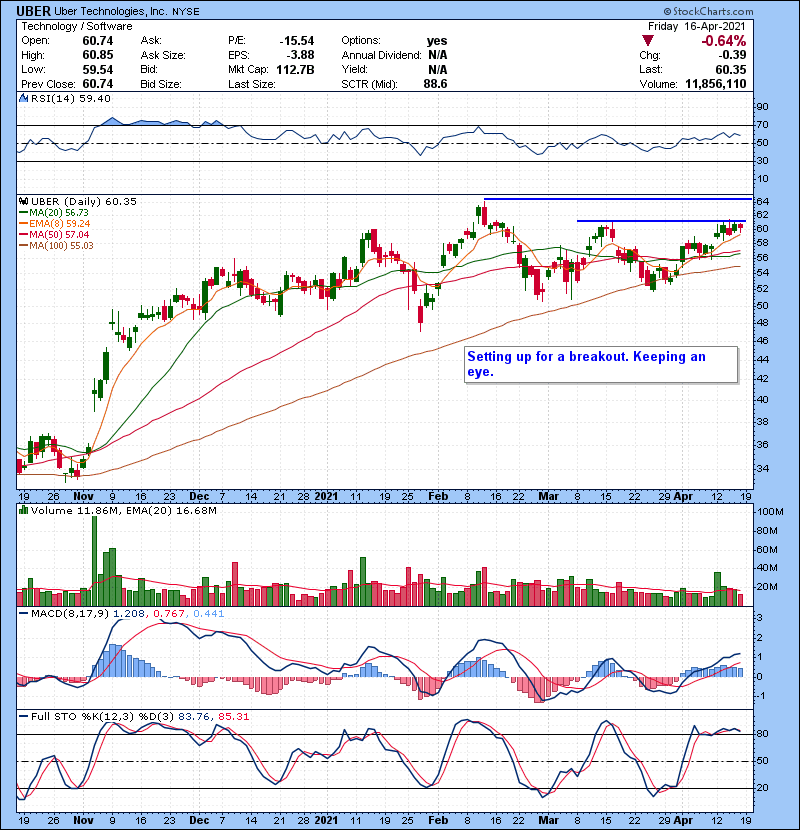Click the stochastic %K value 83.76

[x=193, y=717]
